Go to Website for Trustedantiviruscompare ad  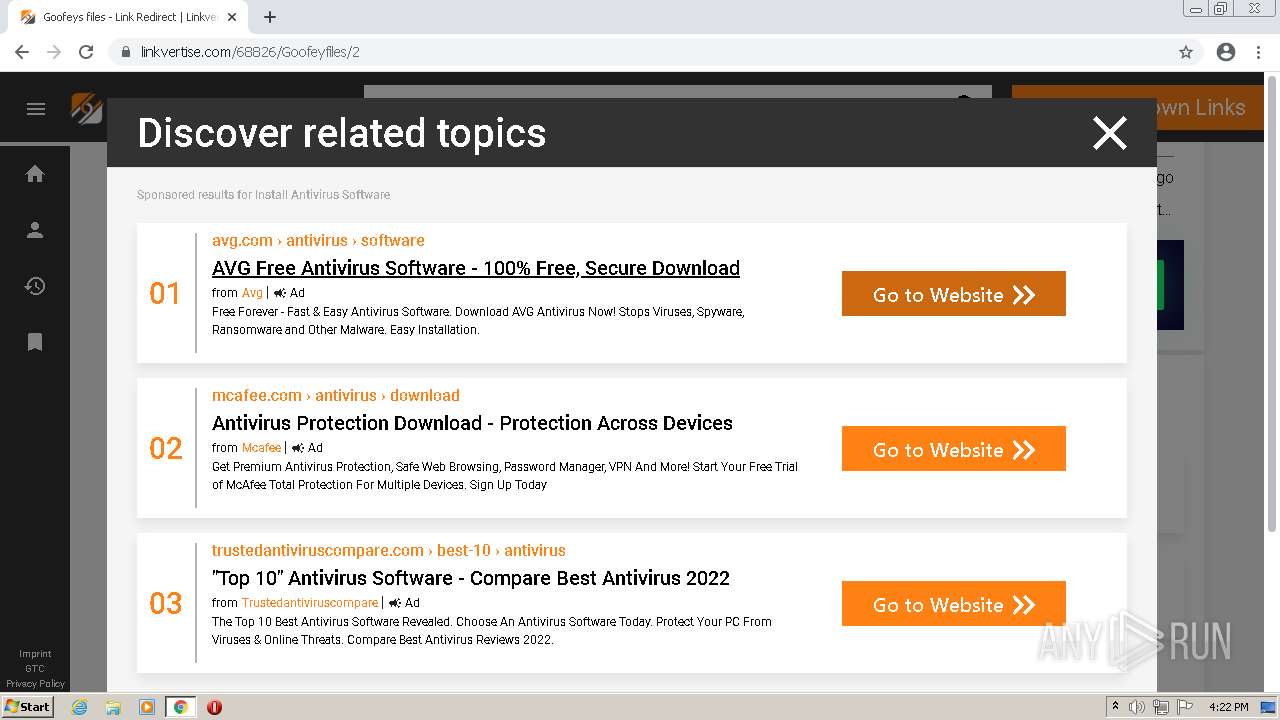[954, 604]
